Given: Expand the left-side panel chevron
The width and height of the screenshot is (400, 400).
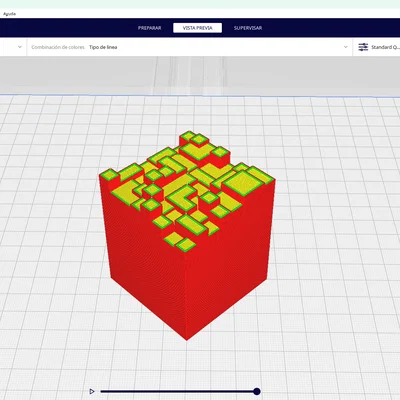Looking at the screenshot, I should click(20, 47).
